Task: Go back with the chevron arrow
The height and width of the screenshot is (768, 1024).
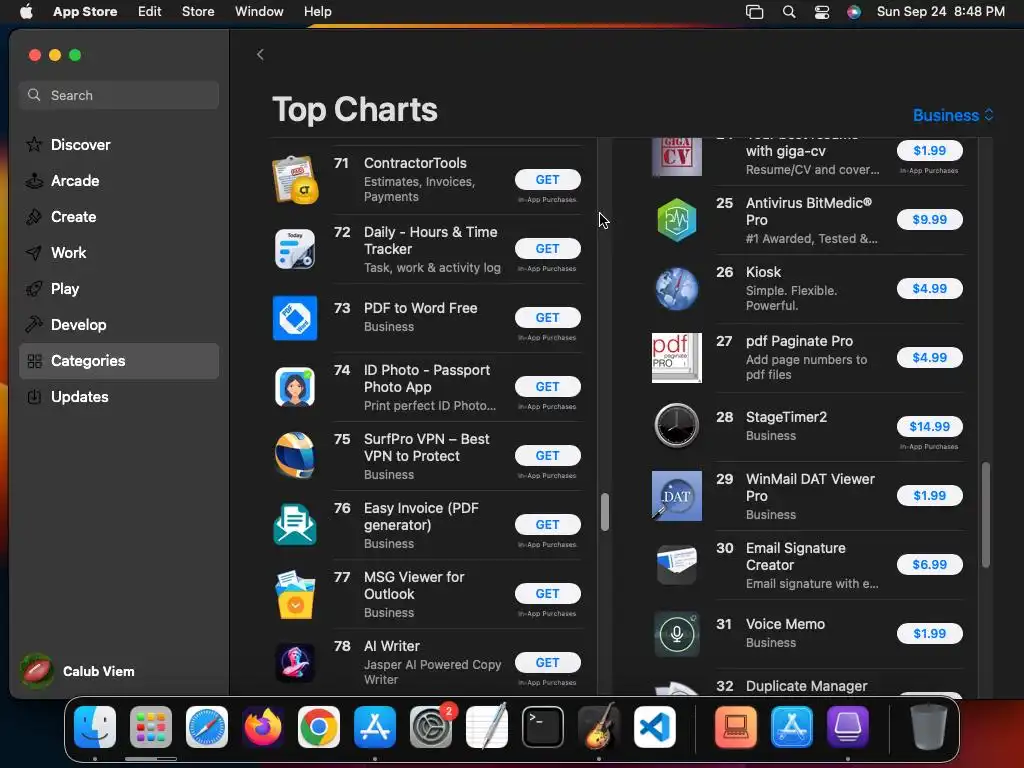Action: 260,55
